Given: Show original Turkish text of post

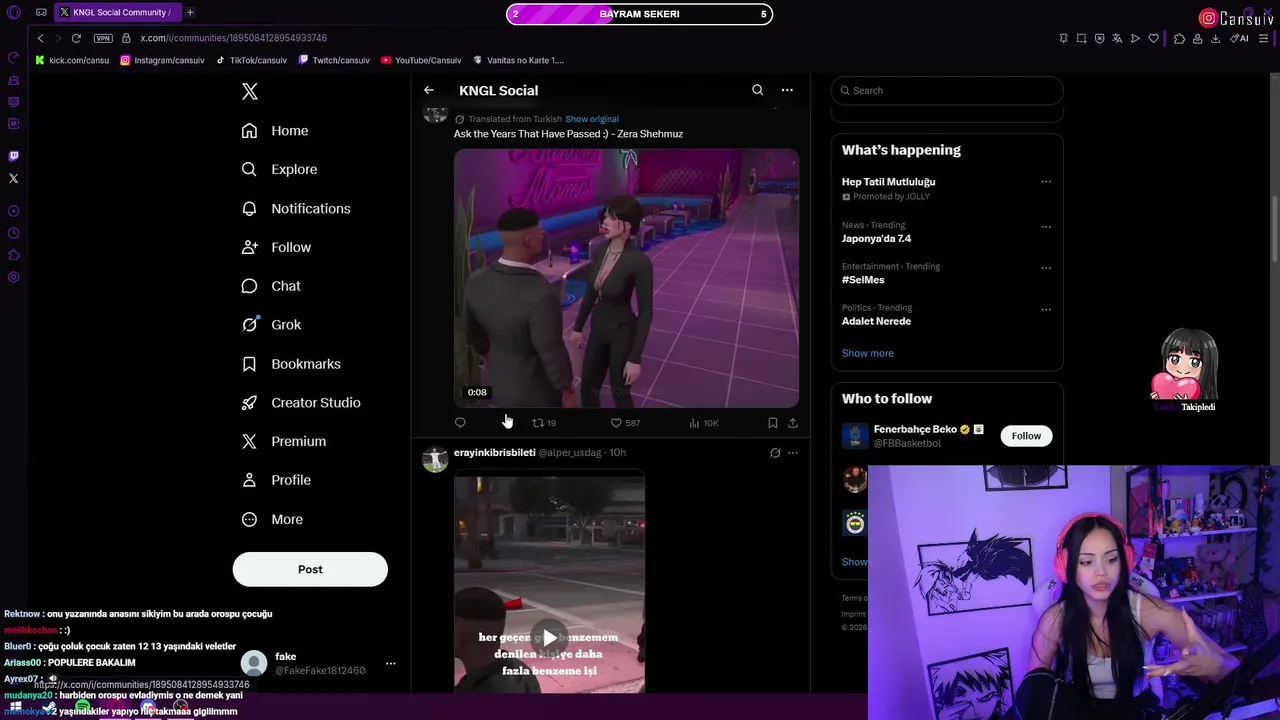Looking at the screenshot, I should click(x=592, y=119).
